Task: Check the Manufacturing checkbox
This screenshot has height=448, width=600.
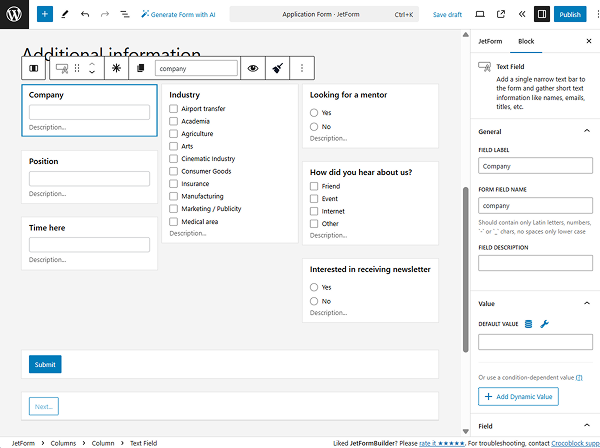Action: pyautogui.click(x=173, y=196)
